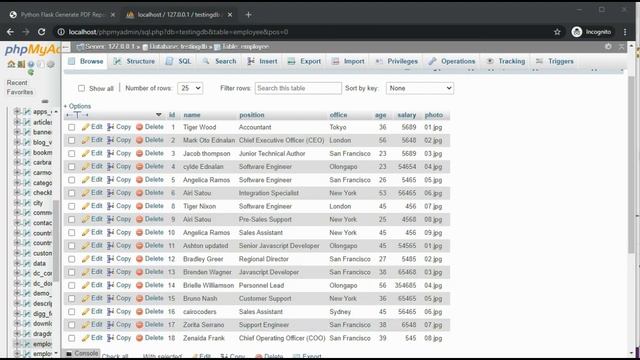Screen dimensions: 640x360
Task: Check the row checkbox for Tiger Wood
Action: click(72, 127)
